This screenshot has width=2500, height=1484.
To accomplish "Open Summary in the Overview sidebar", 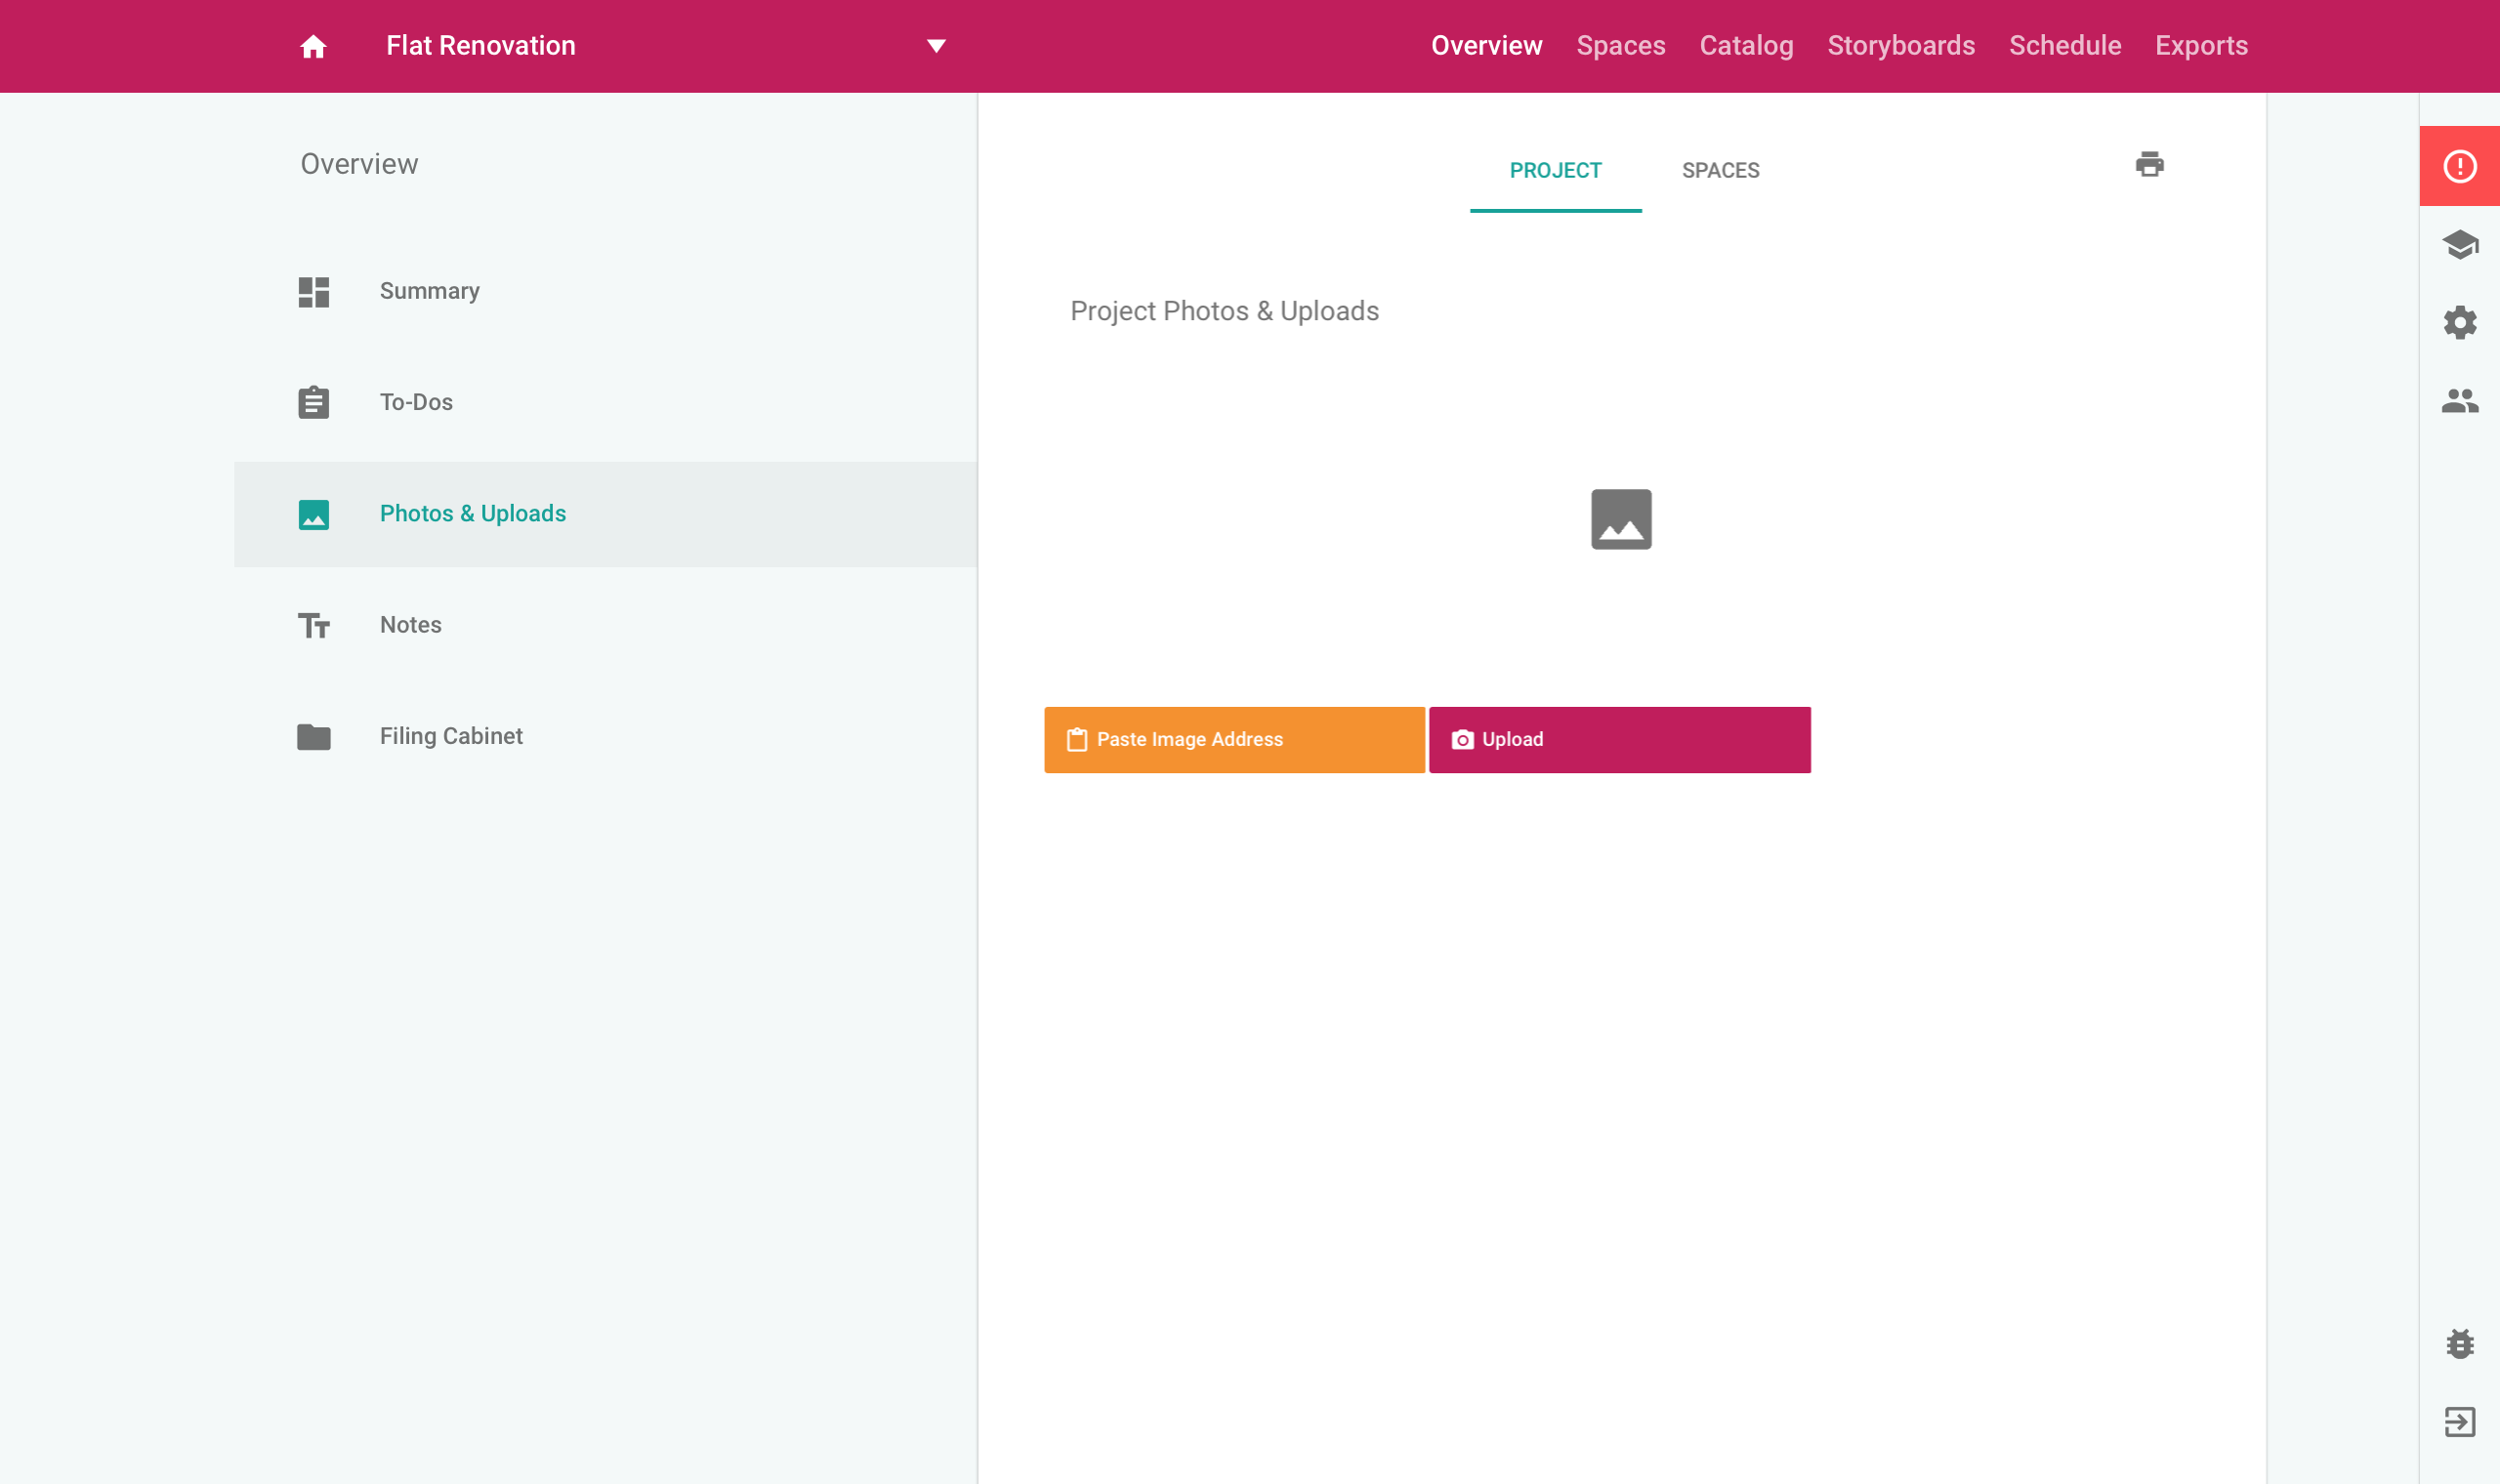I will (x=429, y=291).
